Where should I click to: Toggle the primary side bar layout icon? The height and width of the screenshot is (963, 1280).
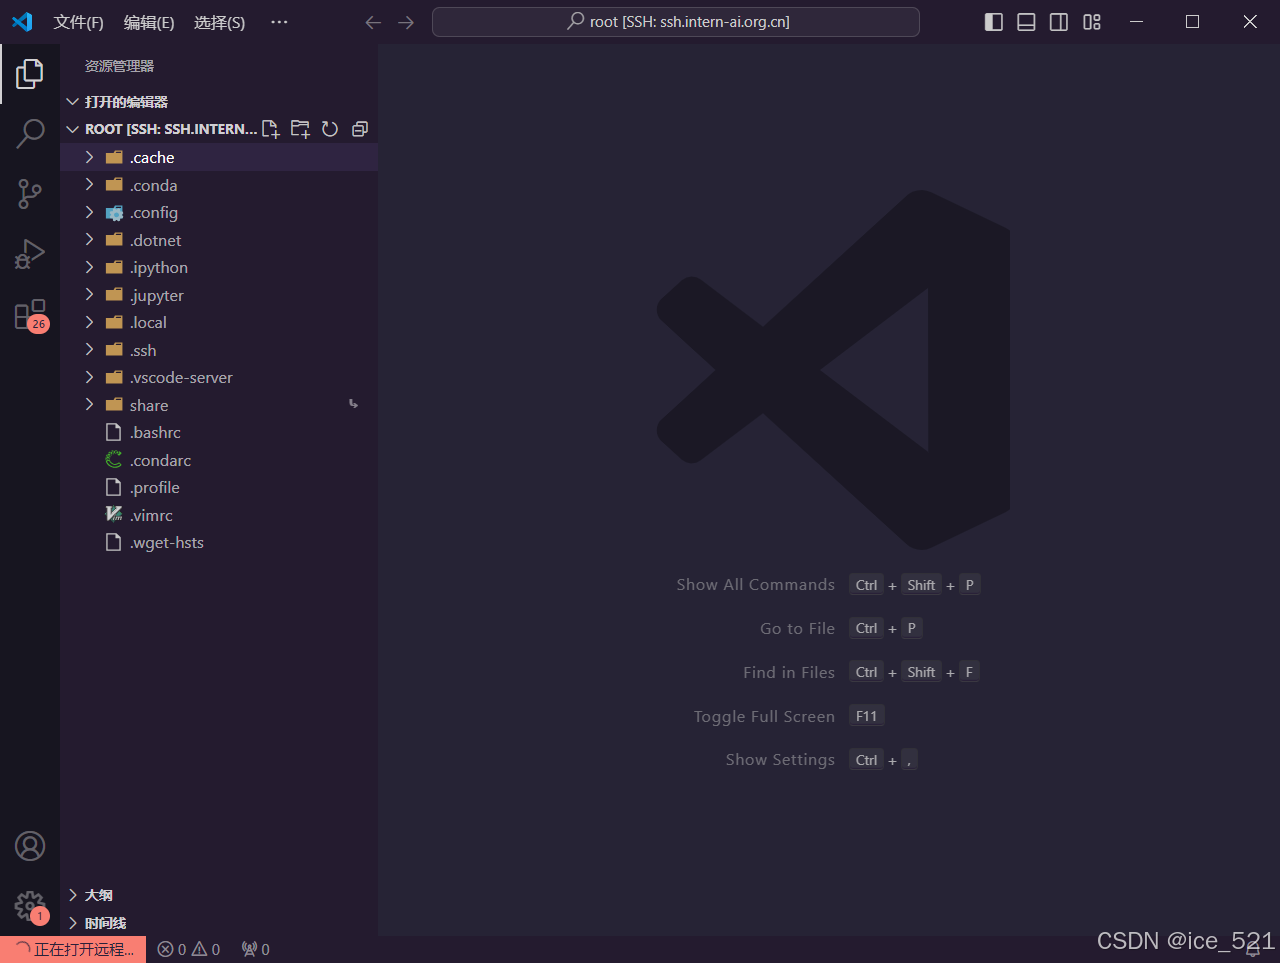[994, 22]
